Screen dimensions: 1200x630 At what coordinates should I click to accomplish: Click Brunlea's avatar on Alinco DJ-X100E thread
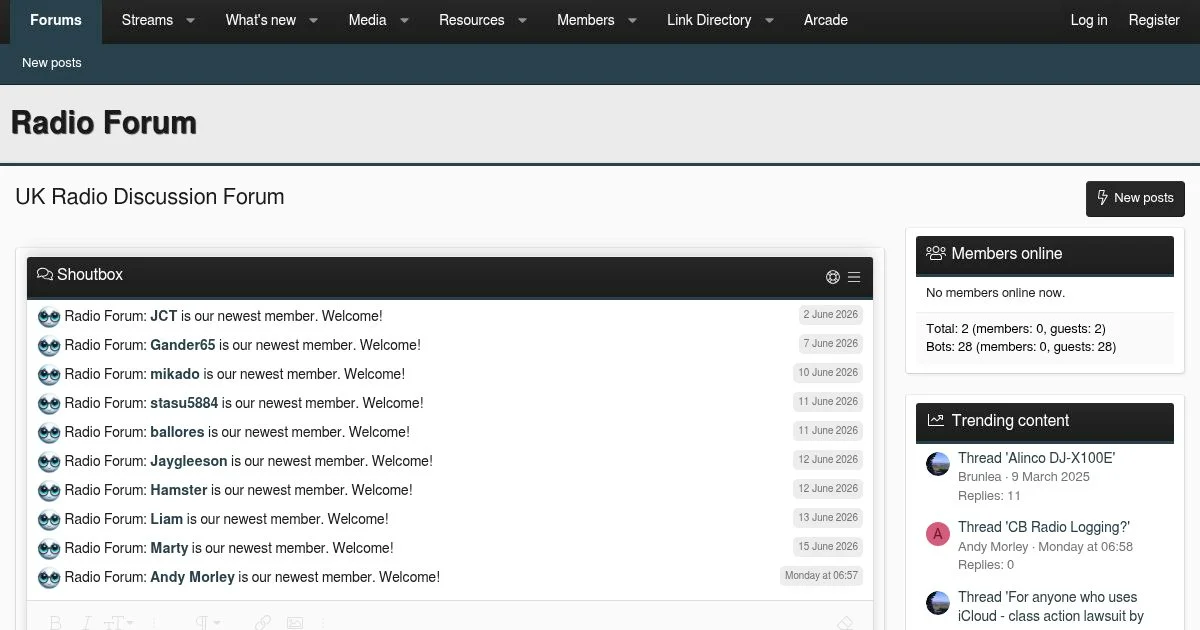[938, 464]
